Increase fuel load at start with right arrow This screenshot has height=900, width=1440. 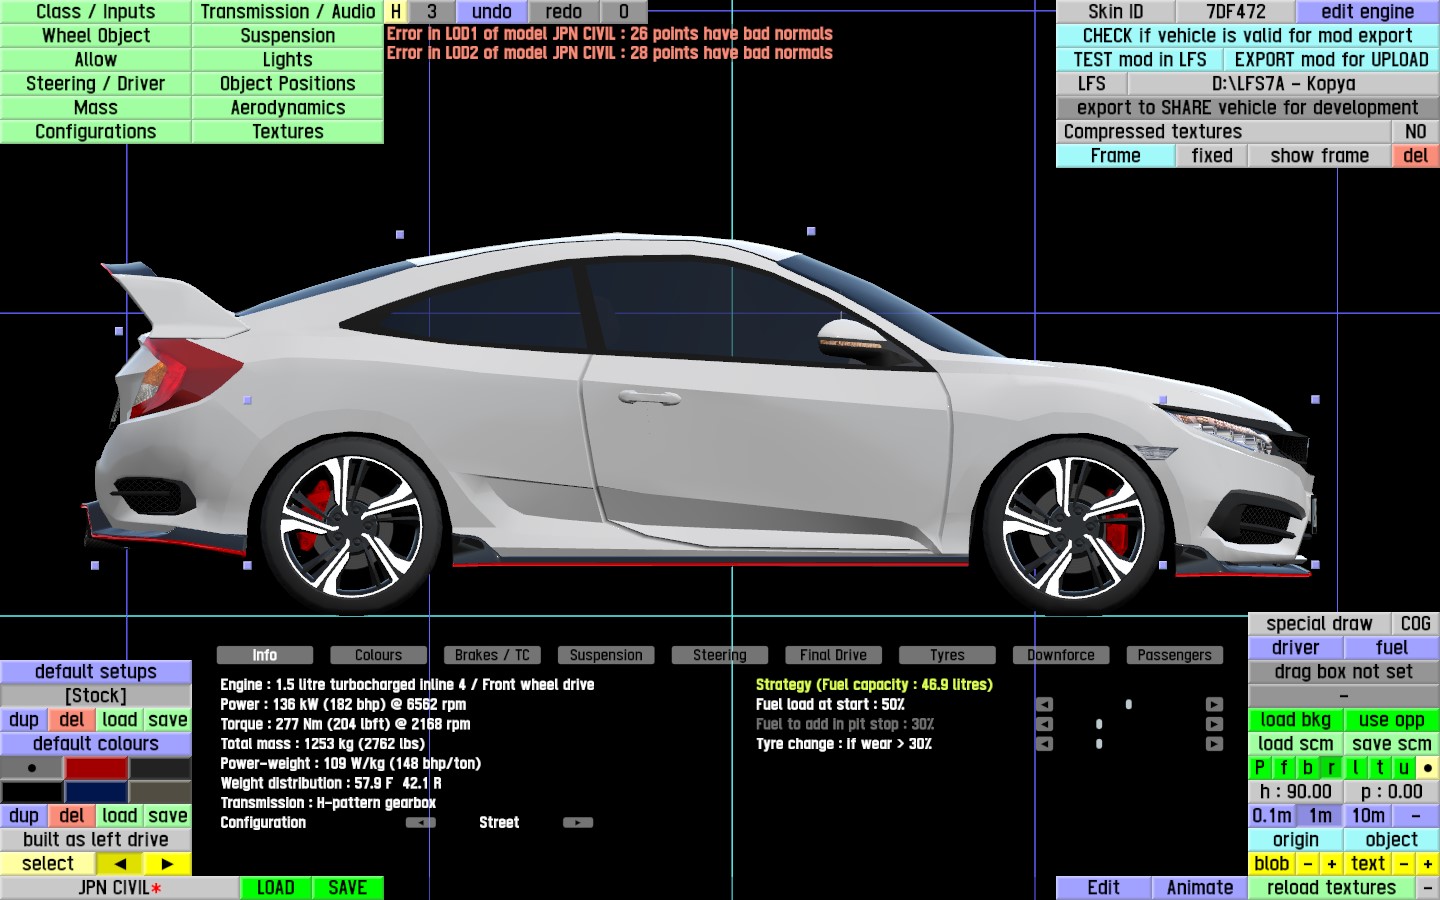coord(1214,705)
